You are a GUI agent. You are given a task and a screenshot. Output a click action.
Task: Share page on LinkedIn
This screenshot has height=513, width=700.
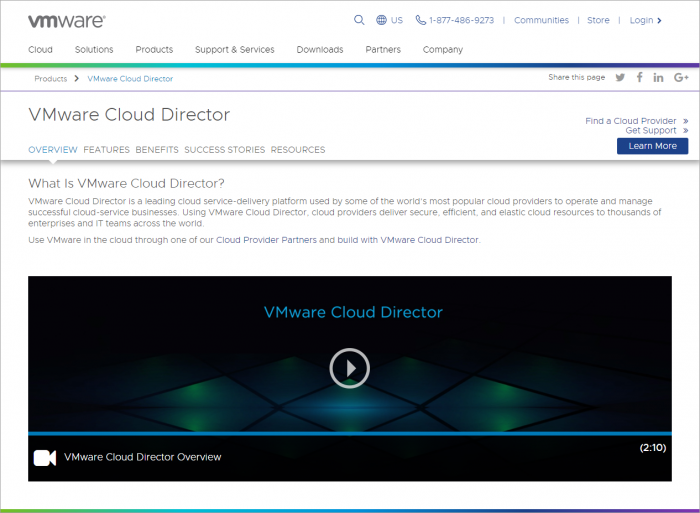(x=658, y=78)
